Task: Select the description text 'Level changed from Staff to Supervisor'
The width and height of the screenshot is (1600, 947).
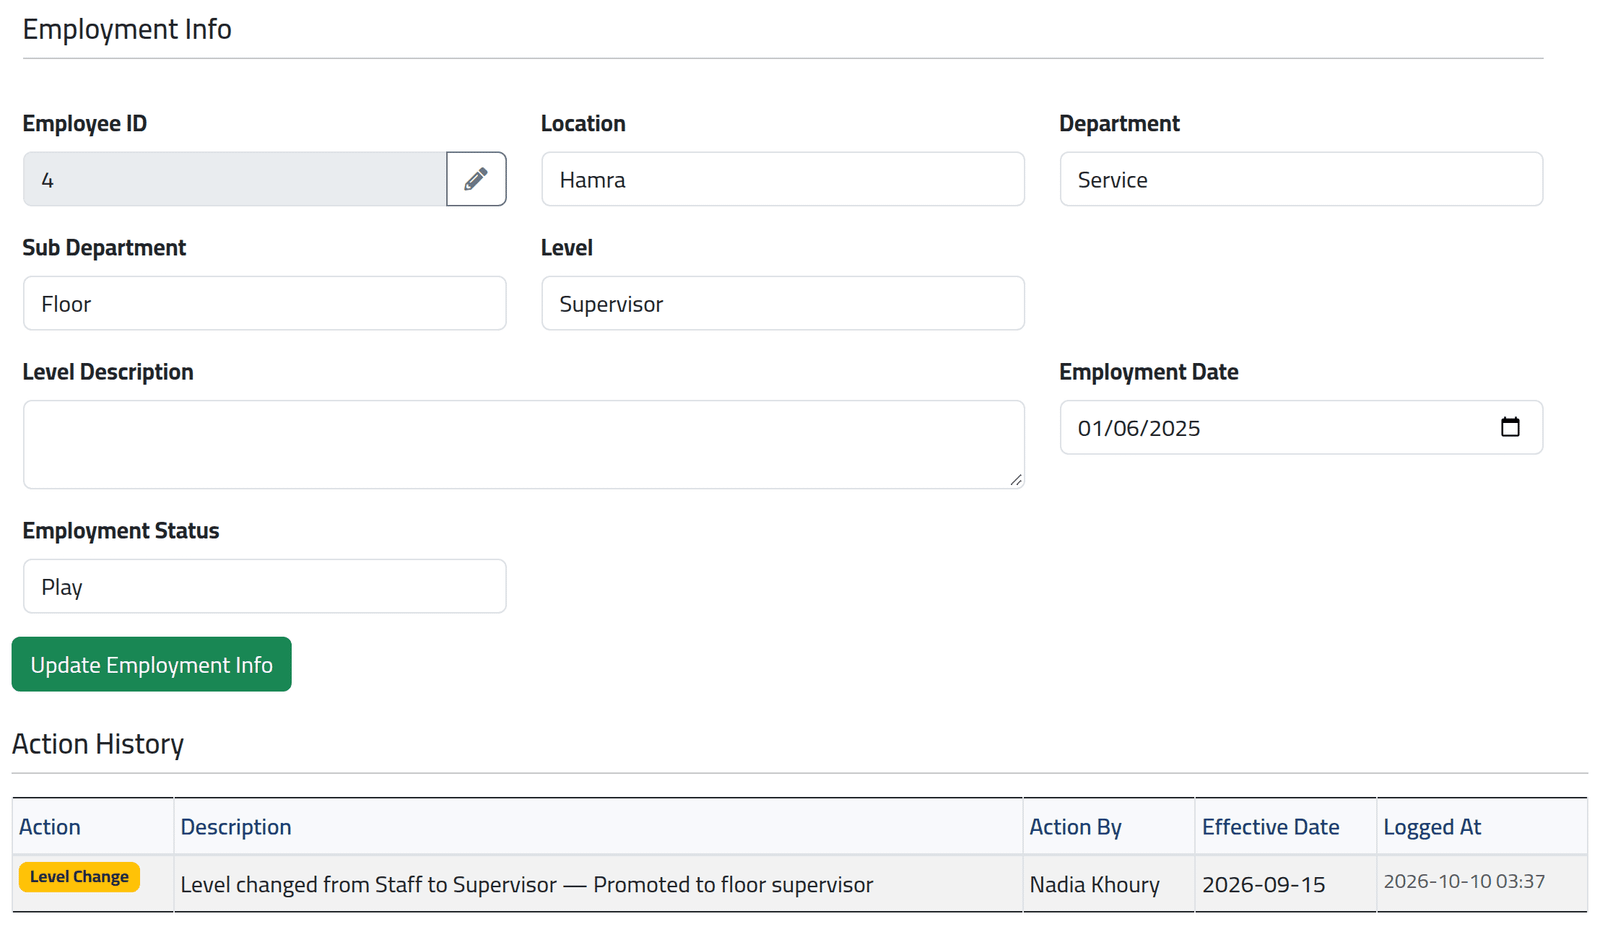Action: [368, 885]
